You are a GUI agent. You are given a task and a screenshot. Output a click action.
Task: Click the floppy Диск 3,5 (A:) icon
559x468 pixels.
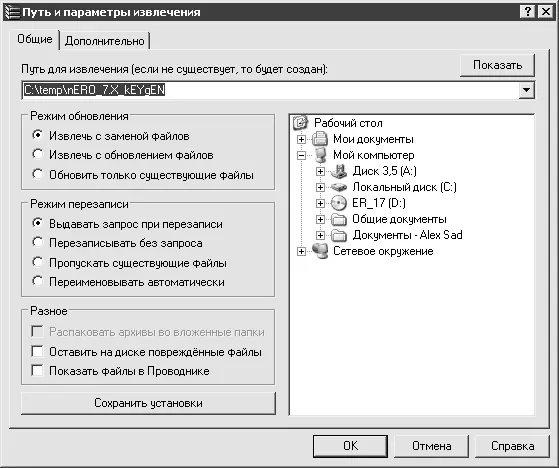pyautogui.click(x=339, y=171)
